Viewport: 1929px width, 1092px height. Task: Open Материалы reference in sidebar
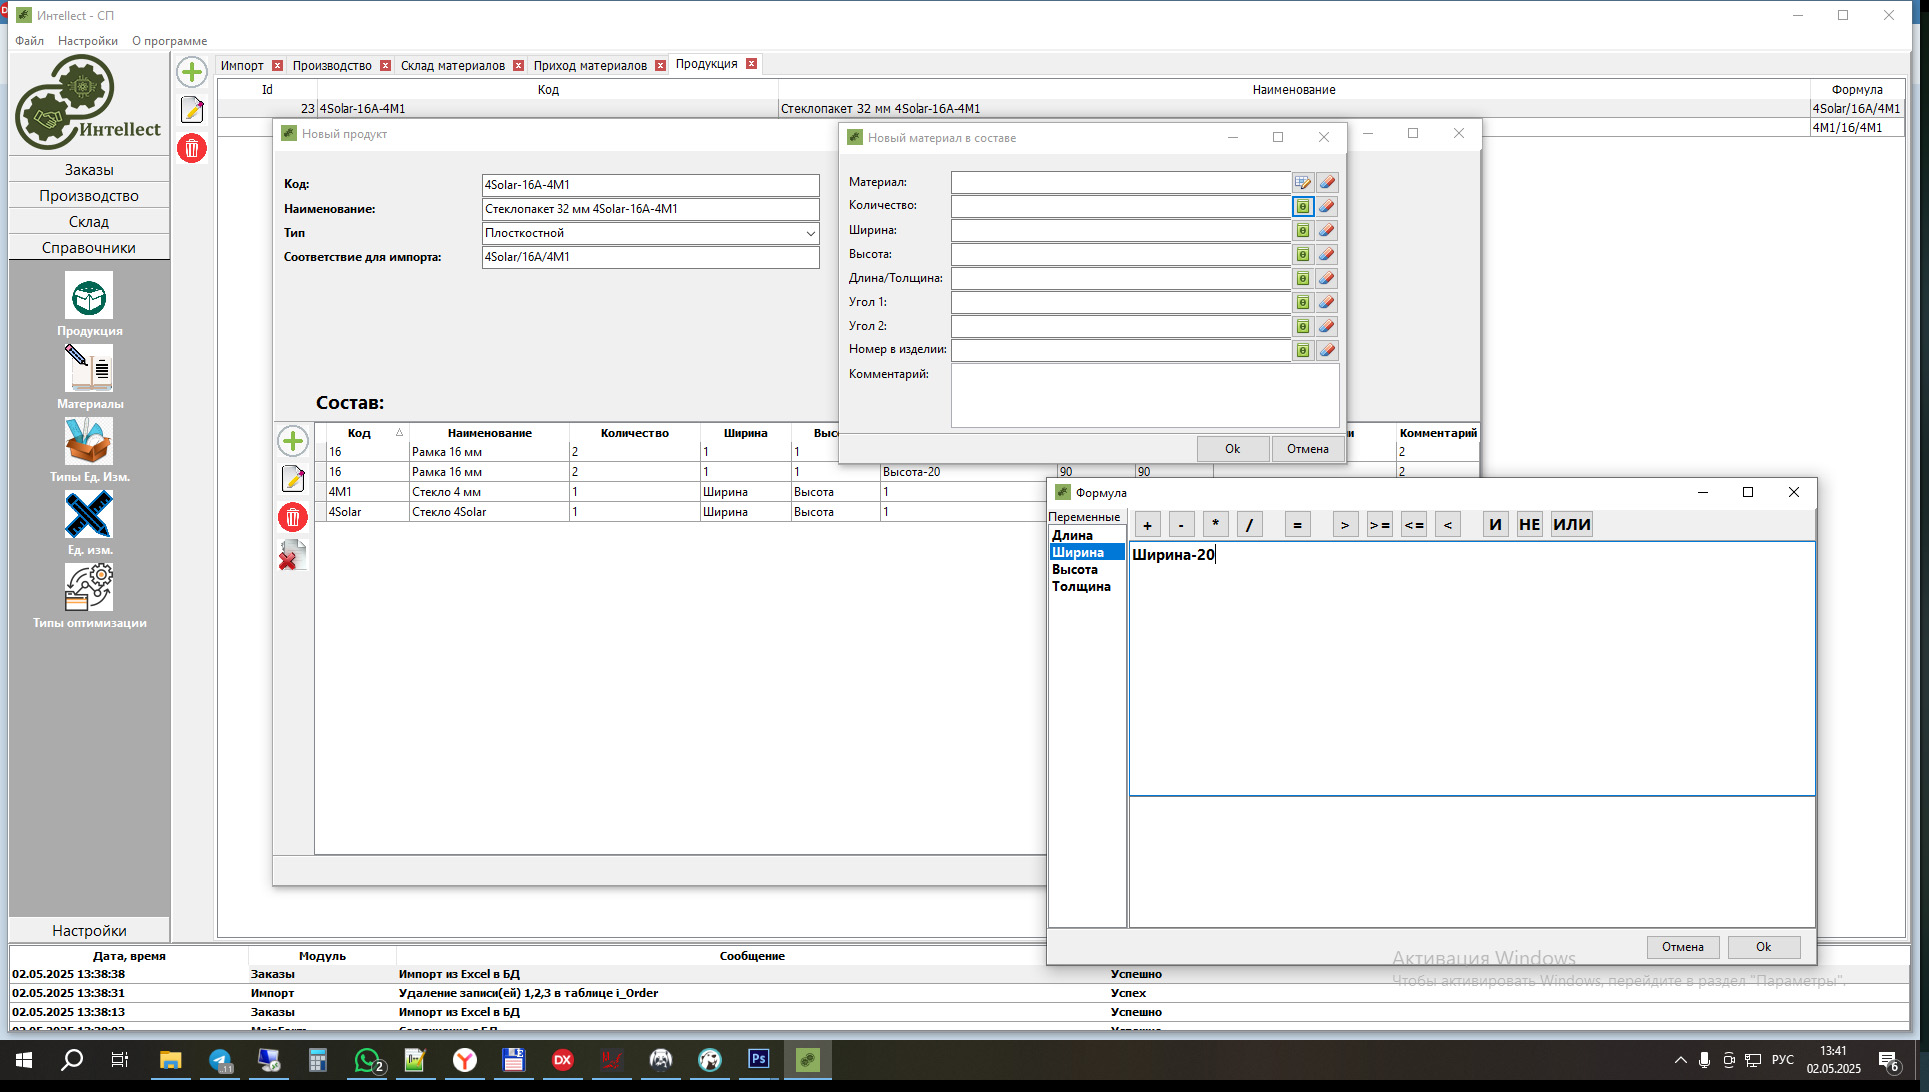(x=89, y=370)
